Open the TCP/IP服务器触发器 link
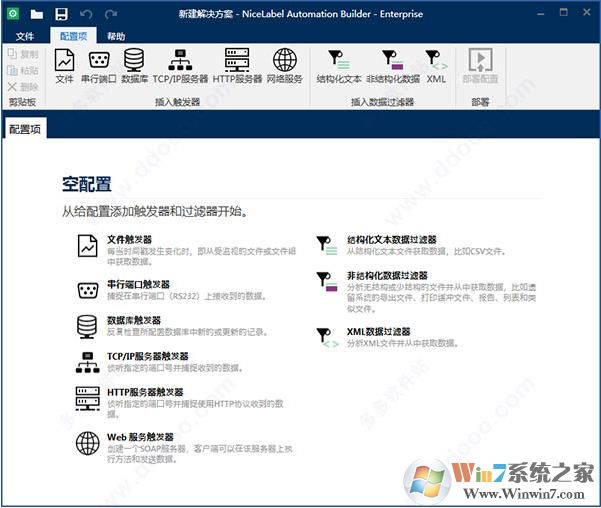601x508 pixels. pos(148,356)
